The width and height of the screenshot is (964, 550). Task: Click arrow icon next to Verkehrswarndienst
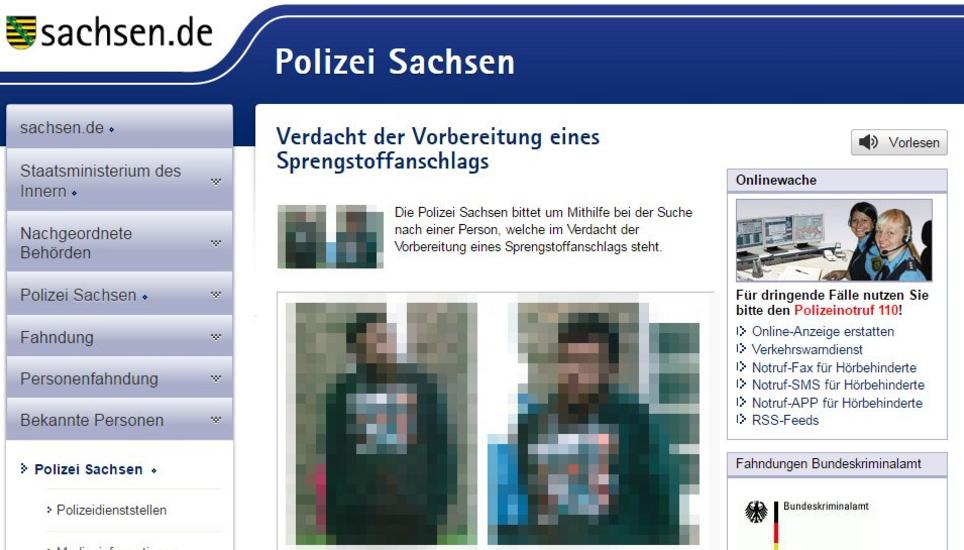pos(741,349)
